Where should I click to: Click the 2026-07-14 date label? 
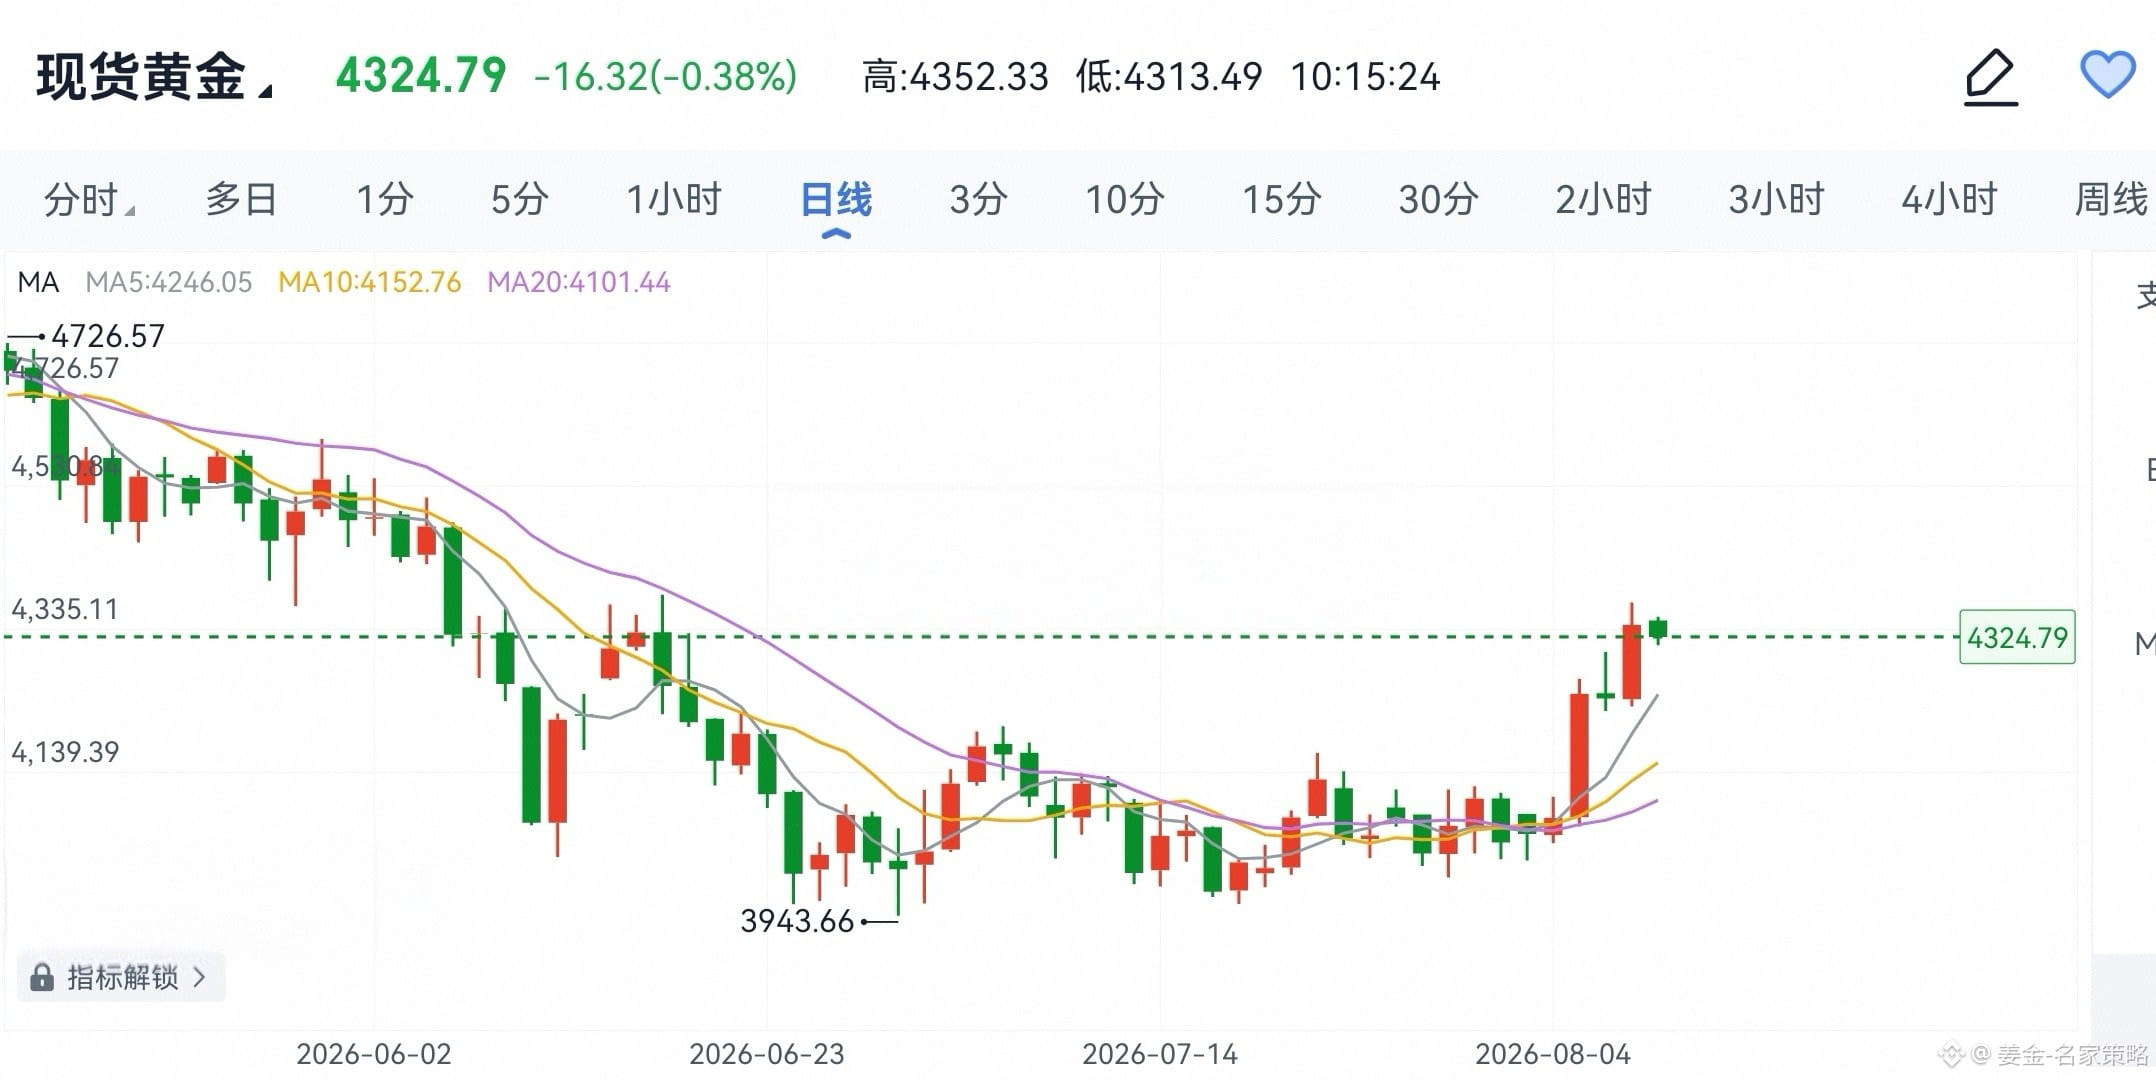click(x=1160, y=1054)
